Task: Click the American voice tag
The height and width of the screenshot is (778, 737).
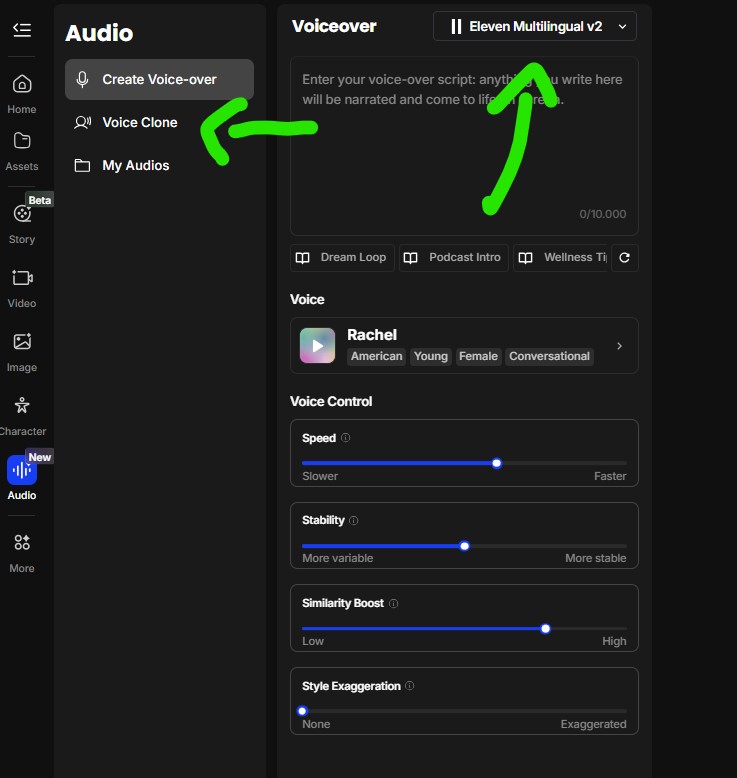Action: (x=377, y=356)
